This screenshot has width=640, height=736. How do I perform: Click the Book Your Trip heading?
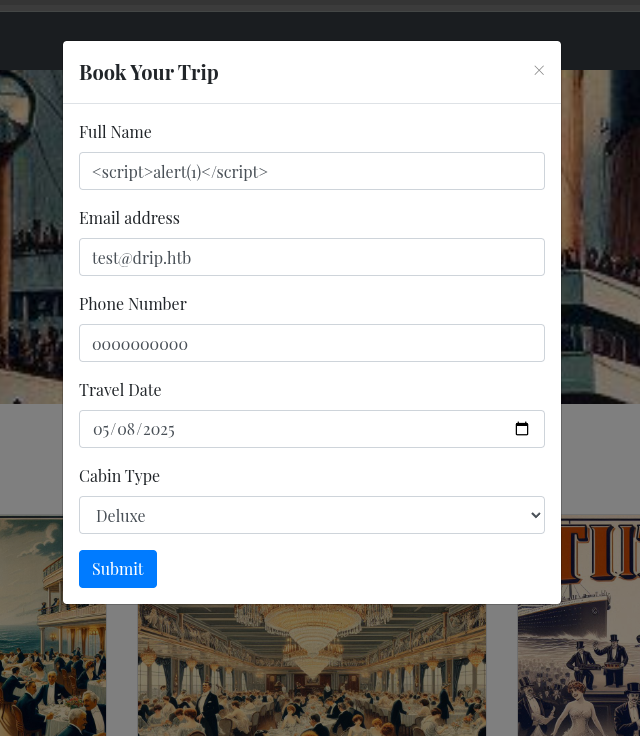point(149,72)
